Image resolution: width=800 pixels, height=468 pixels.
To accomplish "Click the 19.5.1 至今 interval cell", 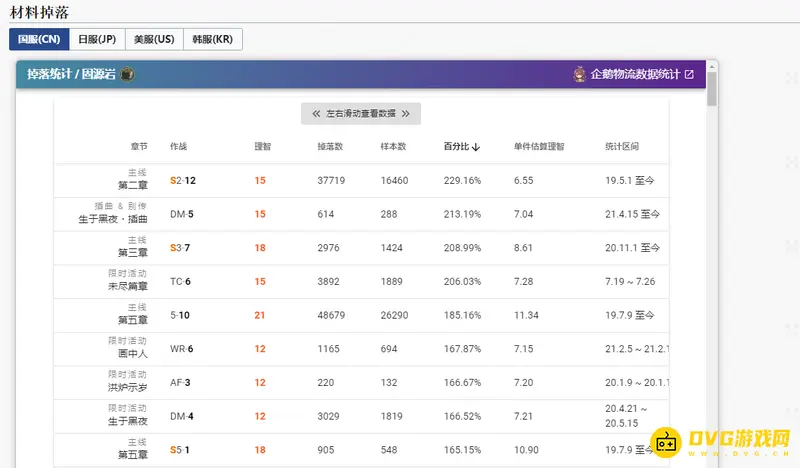I will (630, 181).
